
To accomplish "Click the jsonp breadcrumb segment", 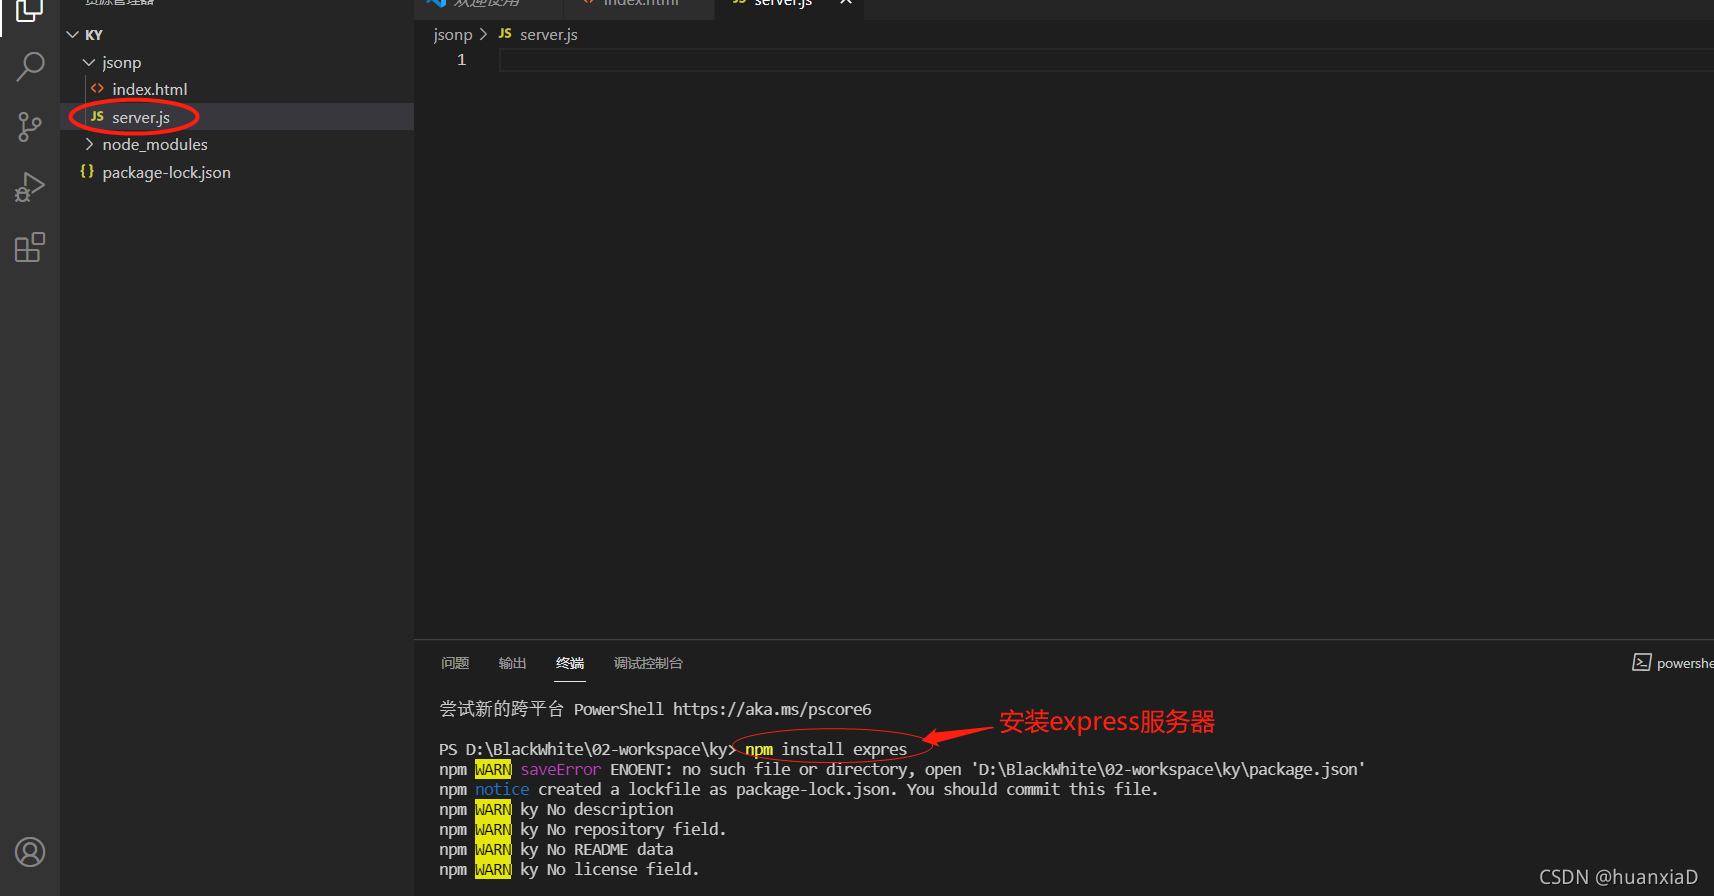I will (x=452, y=34).
